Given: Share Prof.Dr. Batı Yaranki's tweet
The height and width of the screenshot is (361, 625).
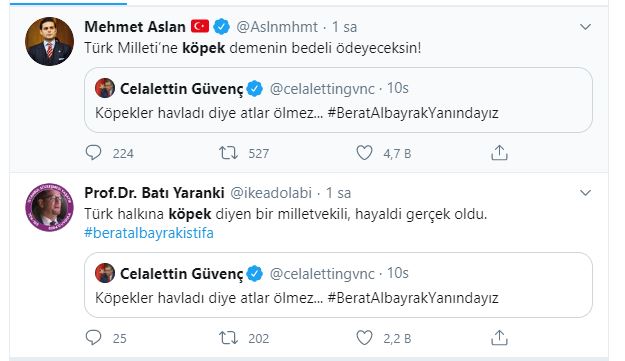Looking at the screenshot, I should click(499, 337).
